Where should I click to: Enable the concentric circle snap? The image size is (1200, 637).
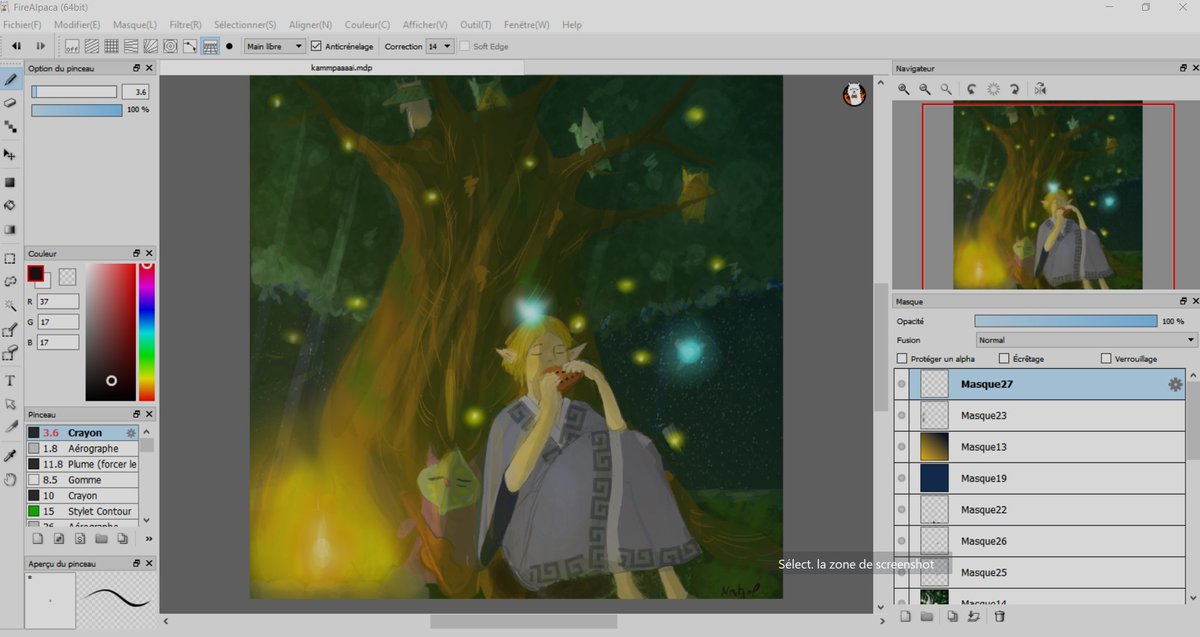(170, 46)
